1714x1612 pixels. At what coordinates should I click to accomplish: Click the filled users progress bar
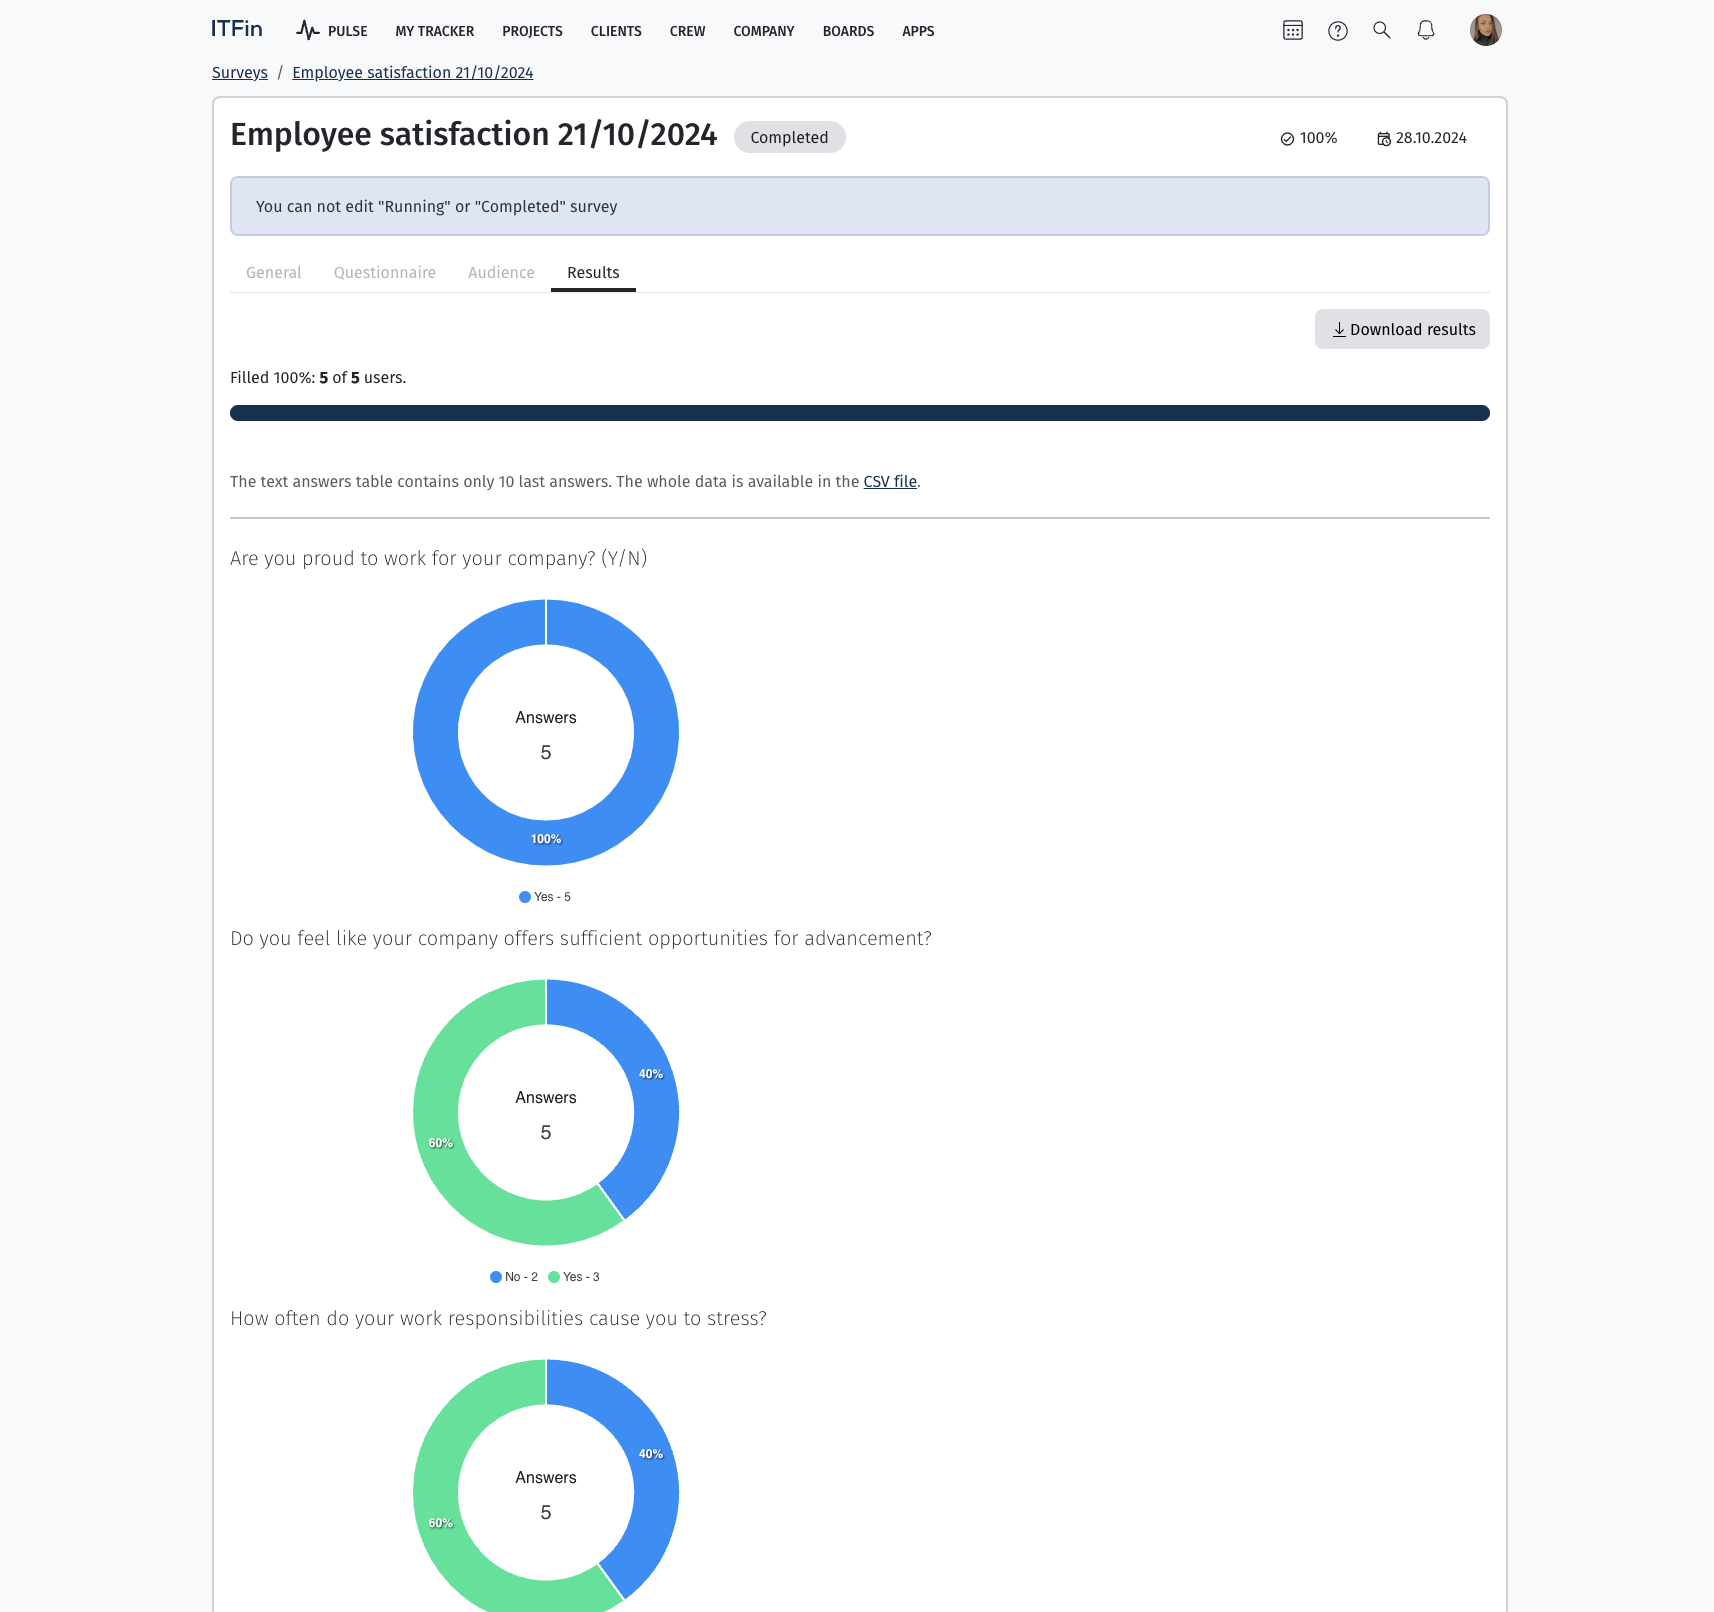point(860,413)
